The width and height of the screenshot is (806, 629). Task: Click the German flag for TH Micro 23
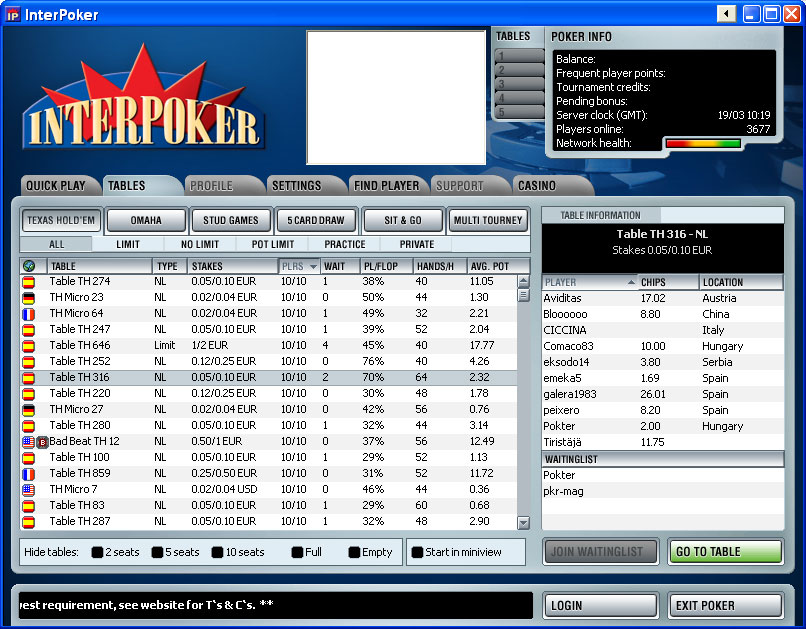point(29,298)
